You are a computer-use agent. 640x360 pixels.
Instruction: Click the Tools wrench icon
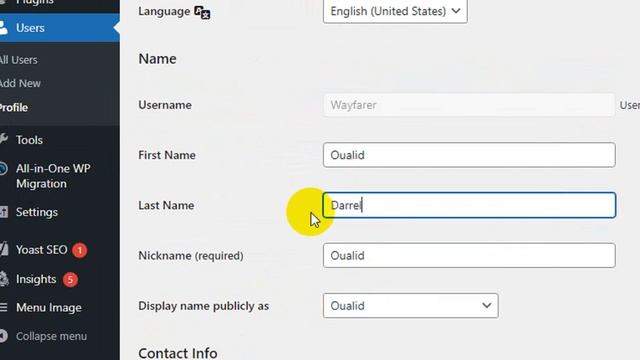[4, 139]
